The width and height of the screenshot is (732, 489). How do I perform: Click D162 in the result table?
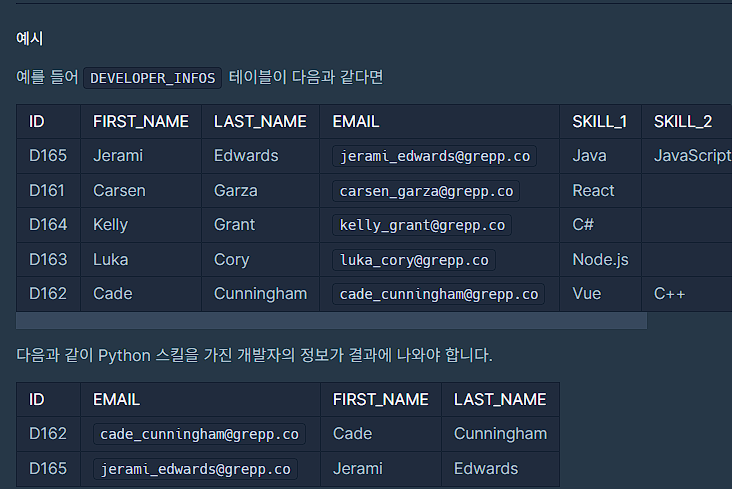click(48, 434)
